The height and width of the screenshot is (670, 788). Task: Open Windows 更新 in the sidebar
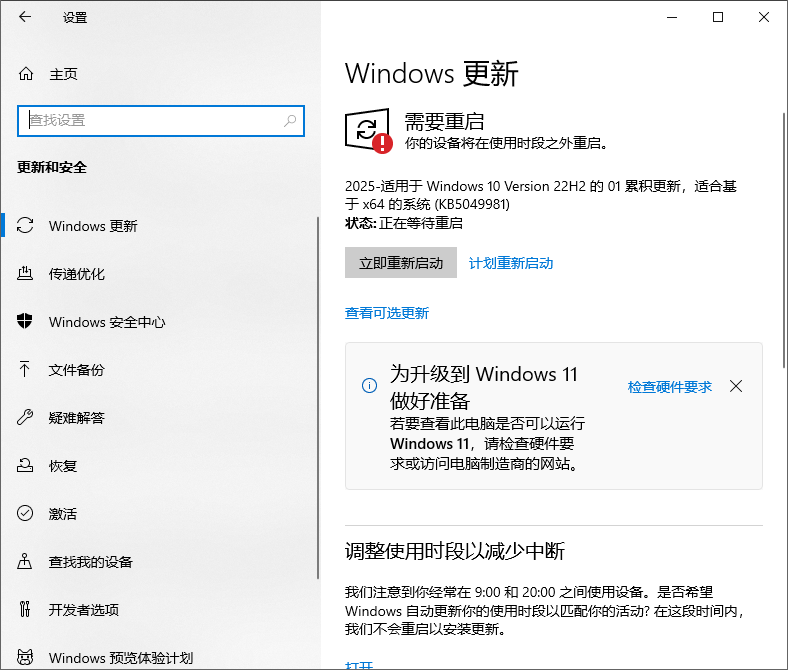160,226
